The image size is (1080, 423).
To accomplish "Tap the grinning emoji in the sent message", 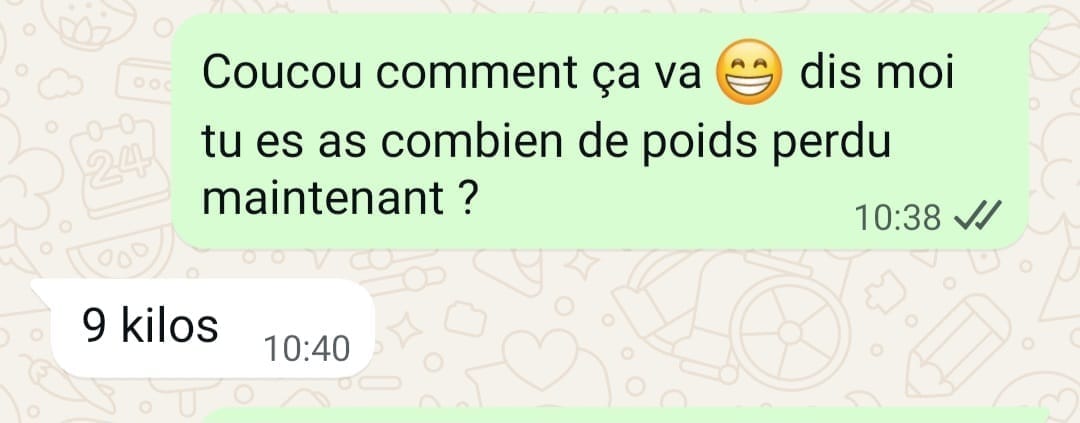I will pyautogui.click(x=750, y=72).
